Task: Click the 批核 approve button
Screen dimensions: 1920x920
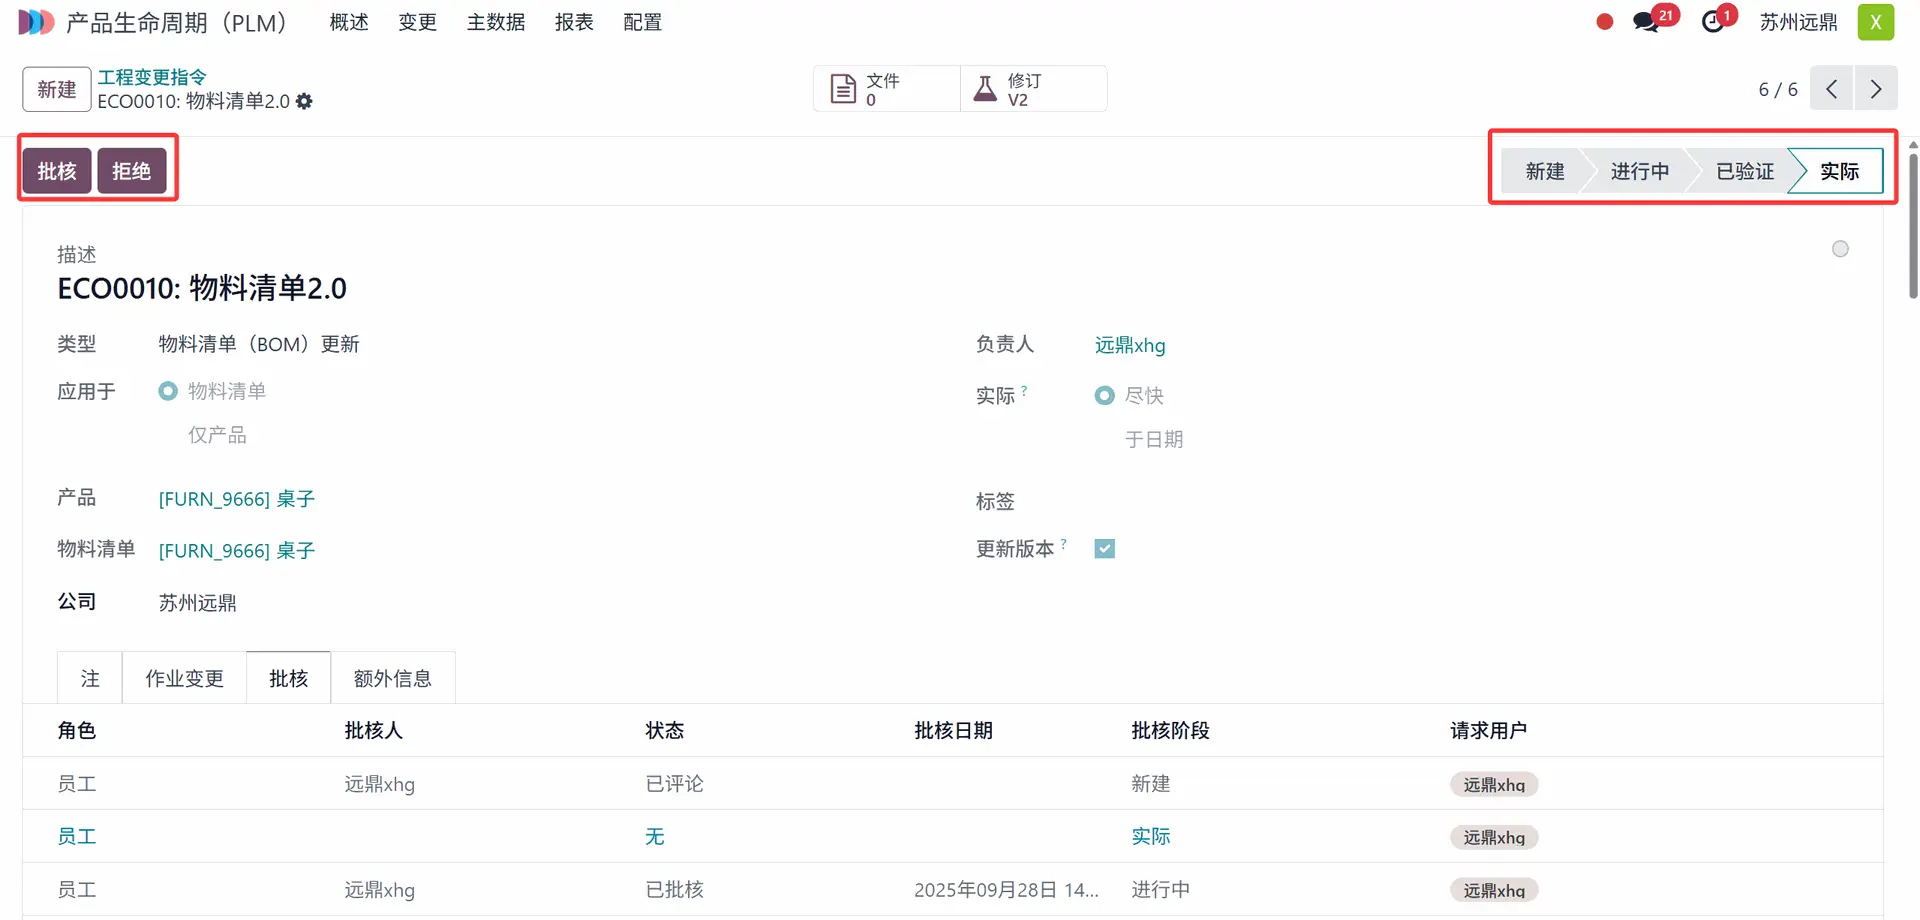Action: pos(57,171)
